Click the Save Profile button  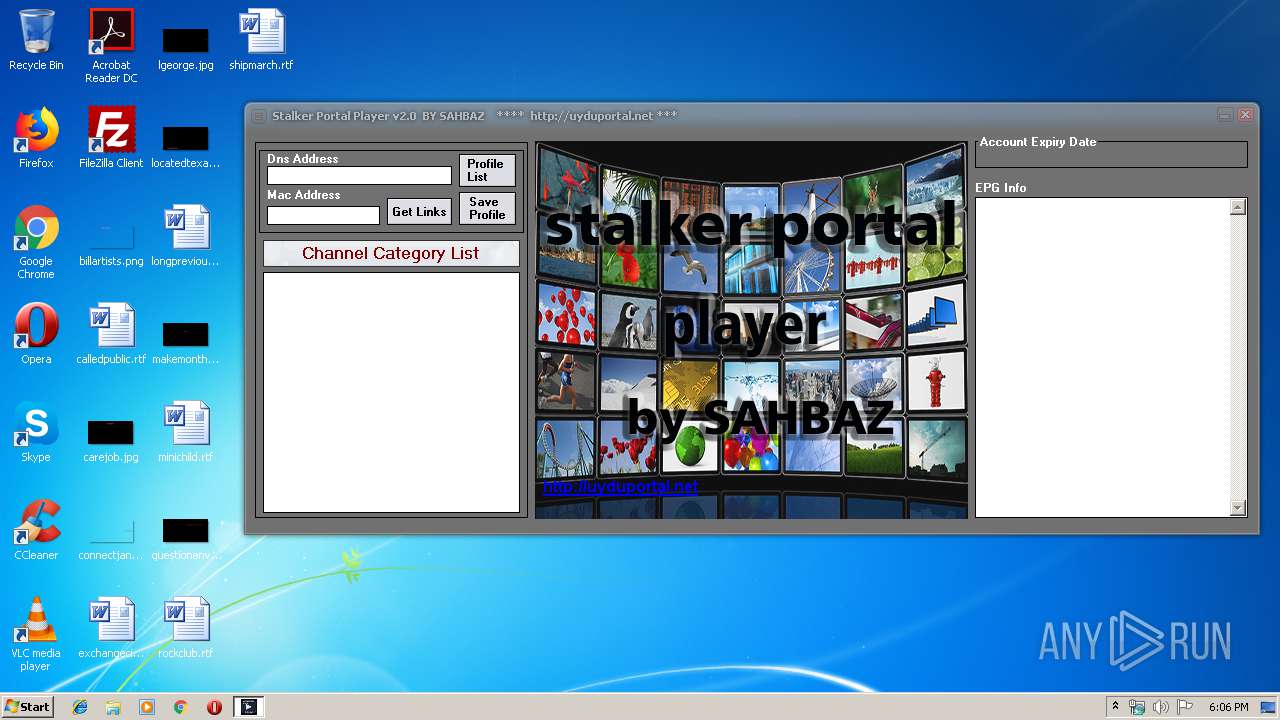tap(487, 208)
